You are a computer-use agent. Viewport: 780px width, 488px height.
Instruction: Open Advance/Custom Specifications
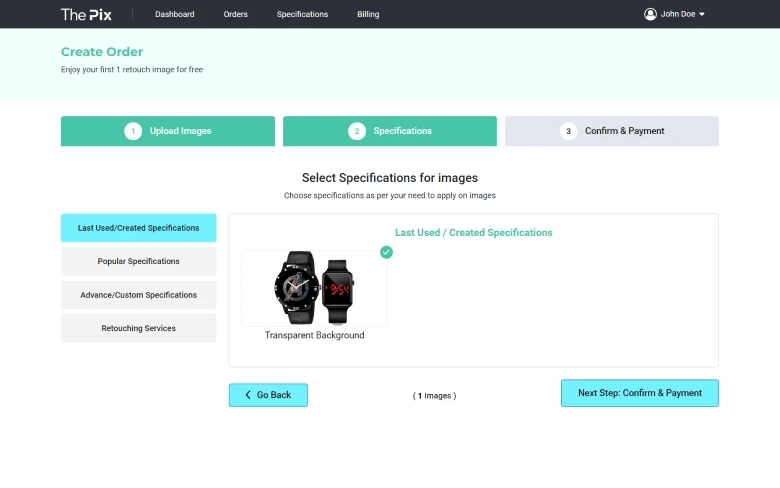pos(138,295)
